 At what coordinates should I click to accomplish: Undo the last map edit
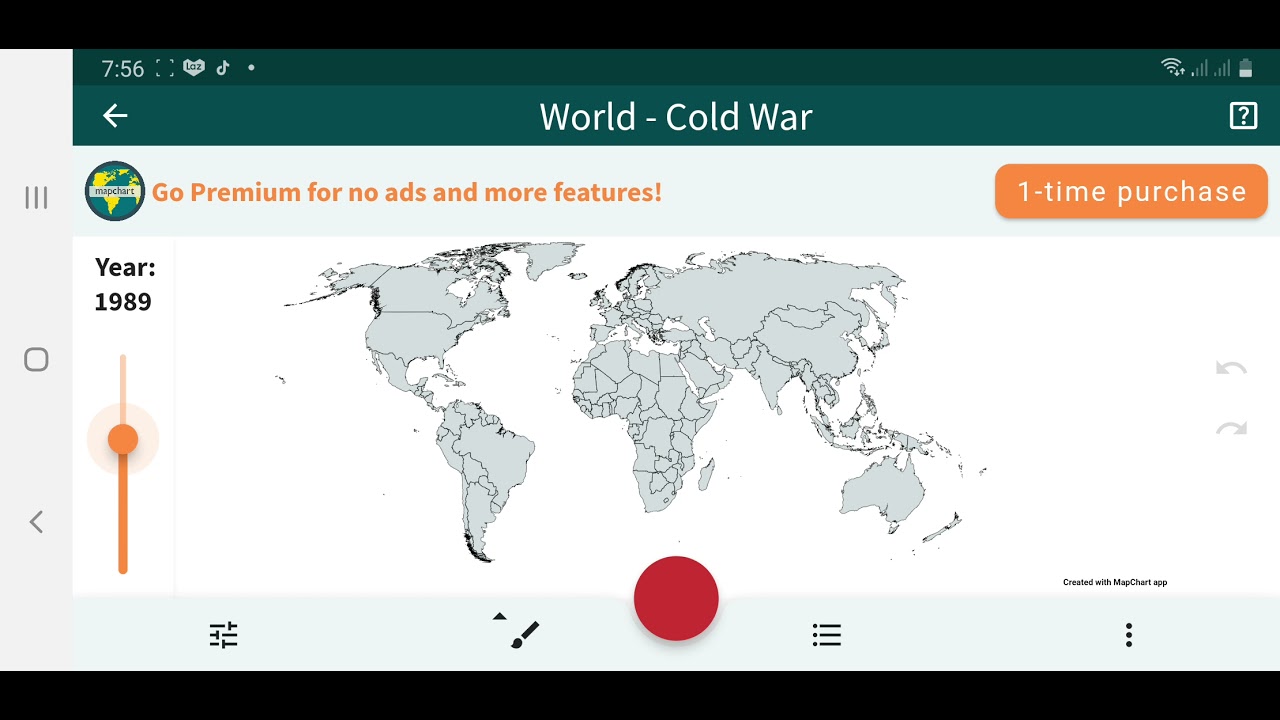(1231, 368)
